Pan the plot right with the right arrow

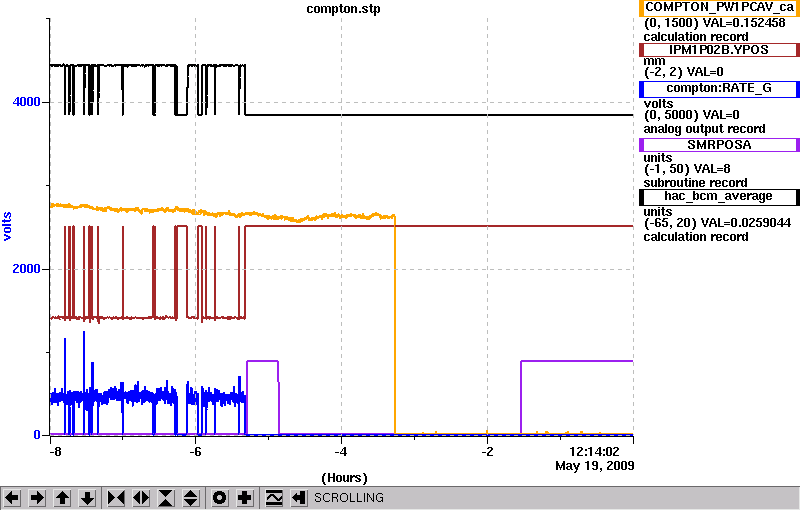tap(37, 497)
